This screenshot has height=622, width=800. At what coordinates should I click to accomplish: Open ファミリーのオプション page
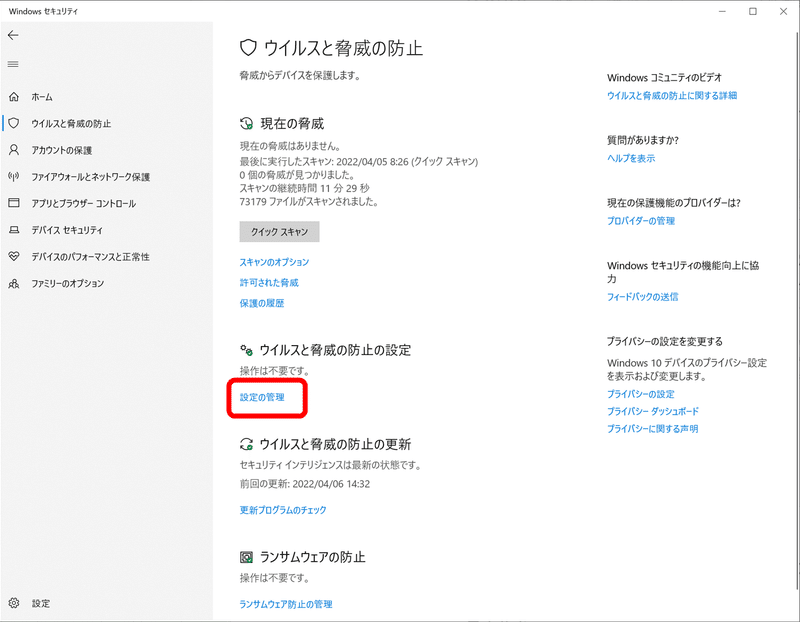pyautogui.click(x=68, y=283)
